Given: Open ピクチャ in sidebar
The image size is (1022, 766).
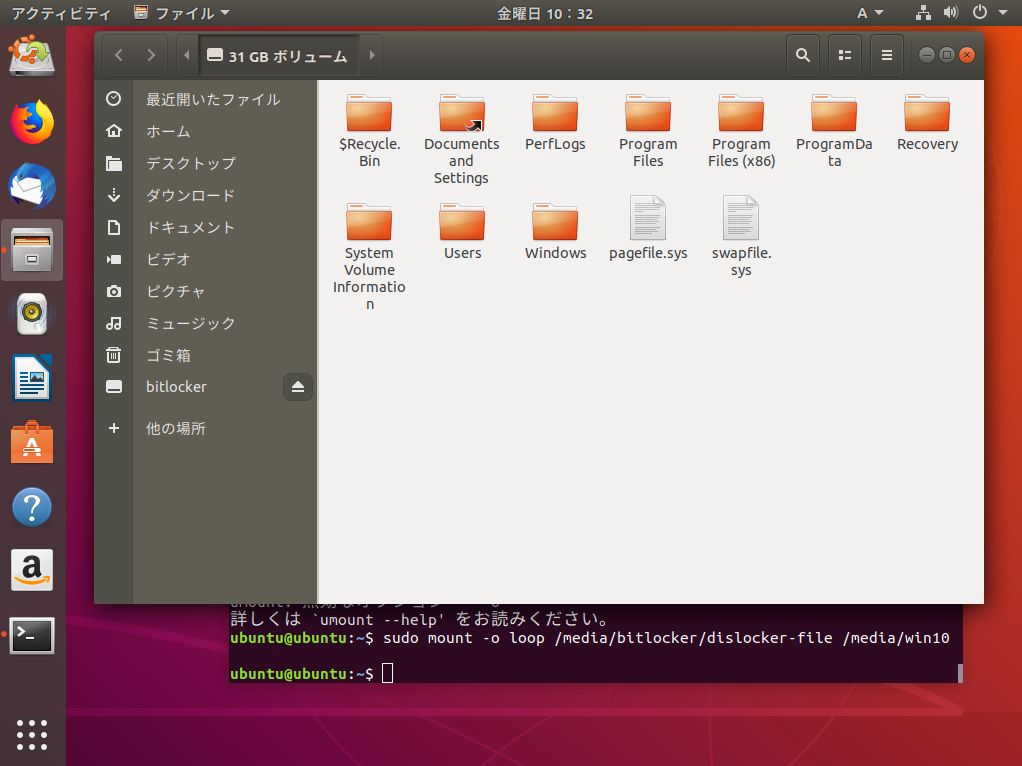Looking at the screenshot, I should tap(205, 291).
